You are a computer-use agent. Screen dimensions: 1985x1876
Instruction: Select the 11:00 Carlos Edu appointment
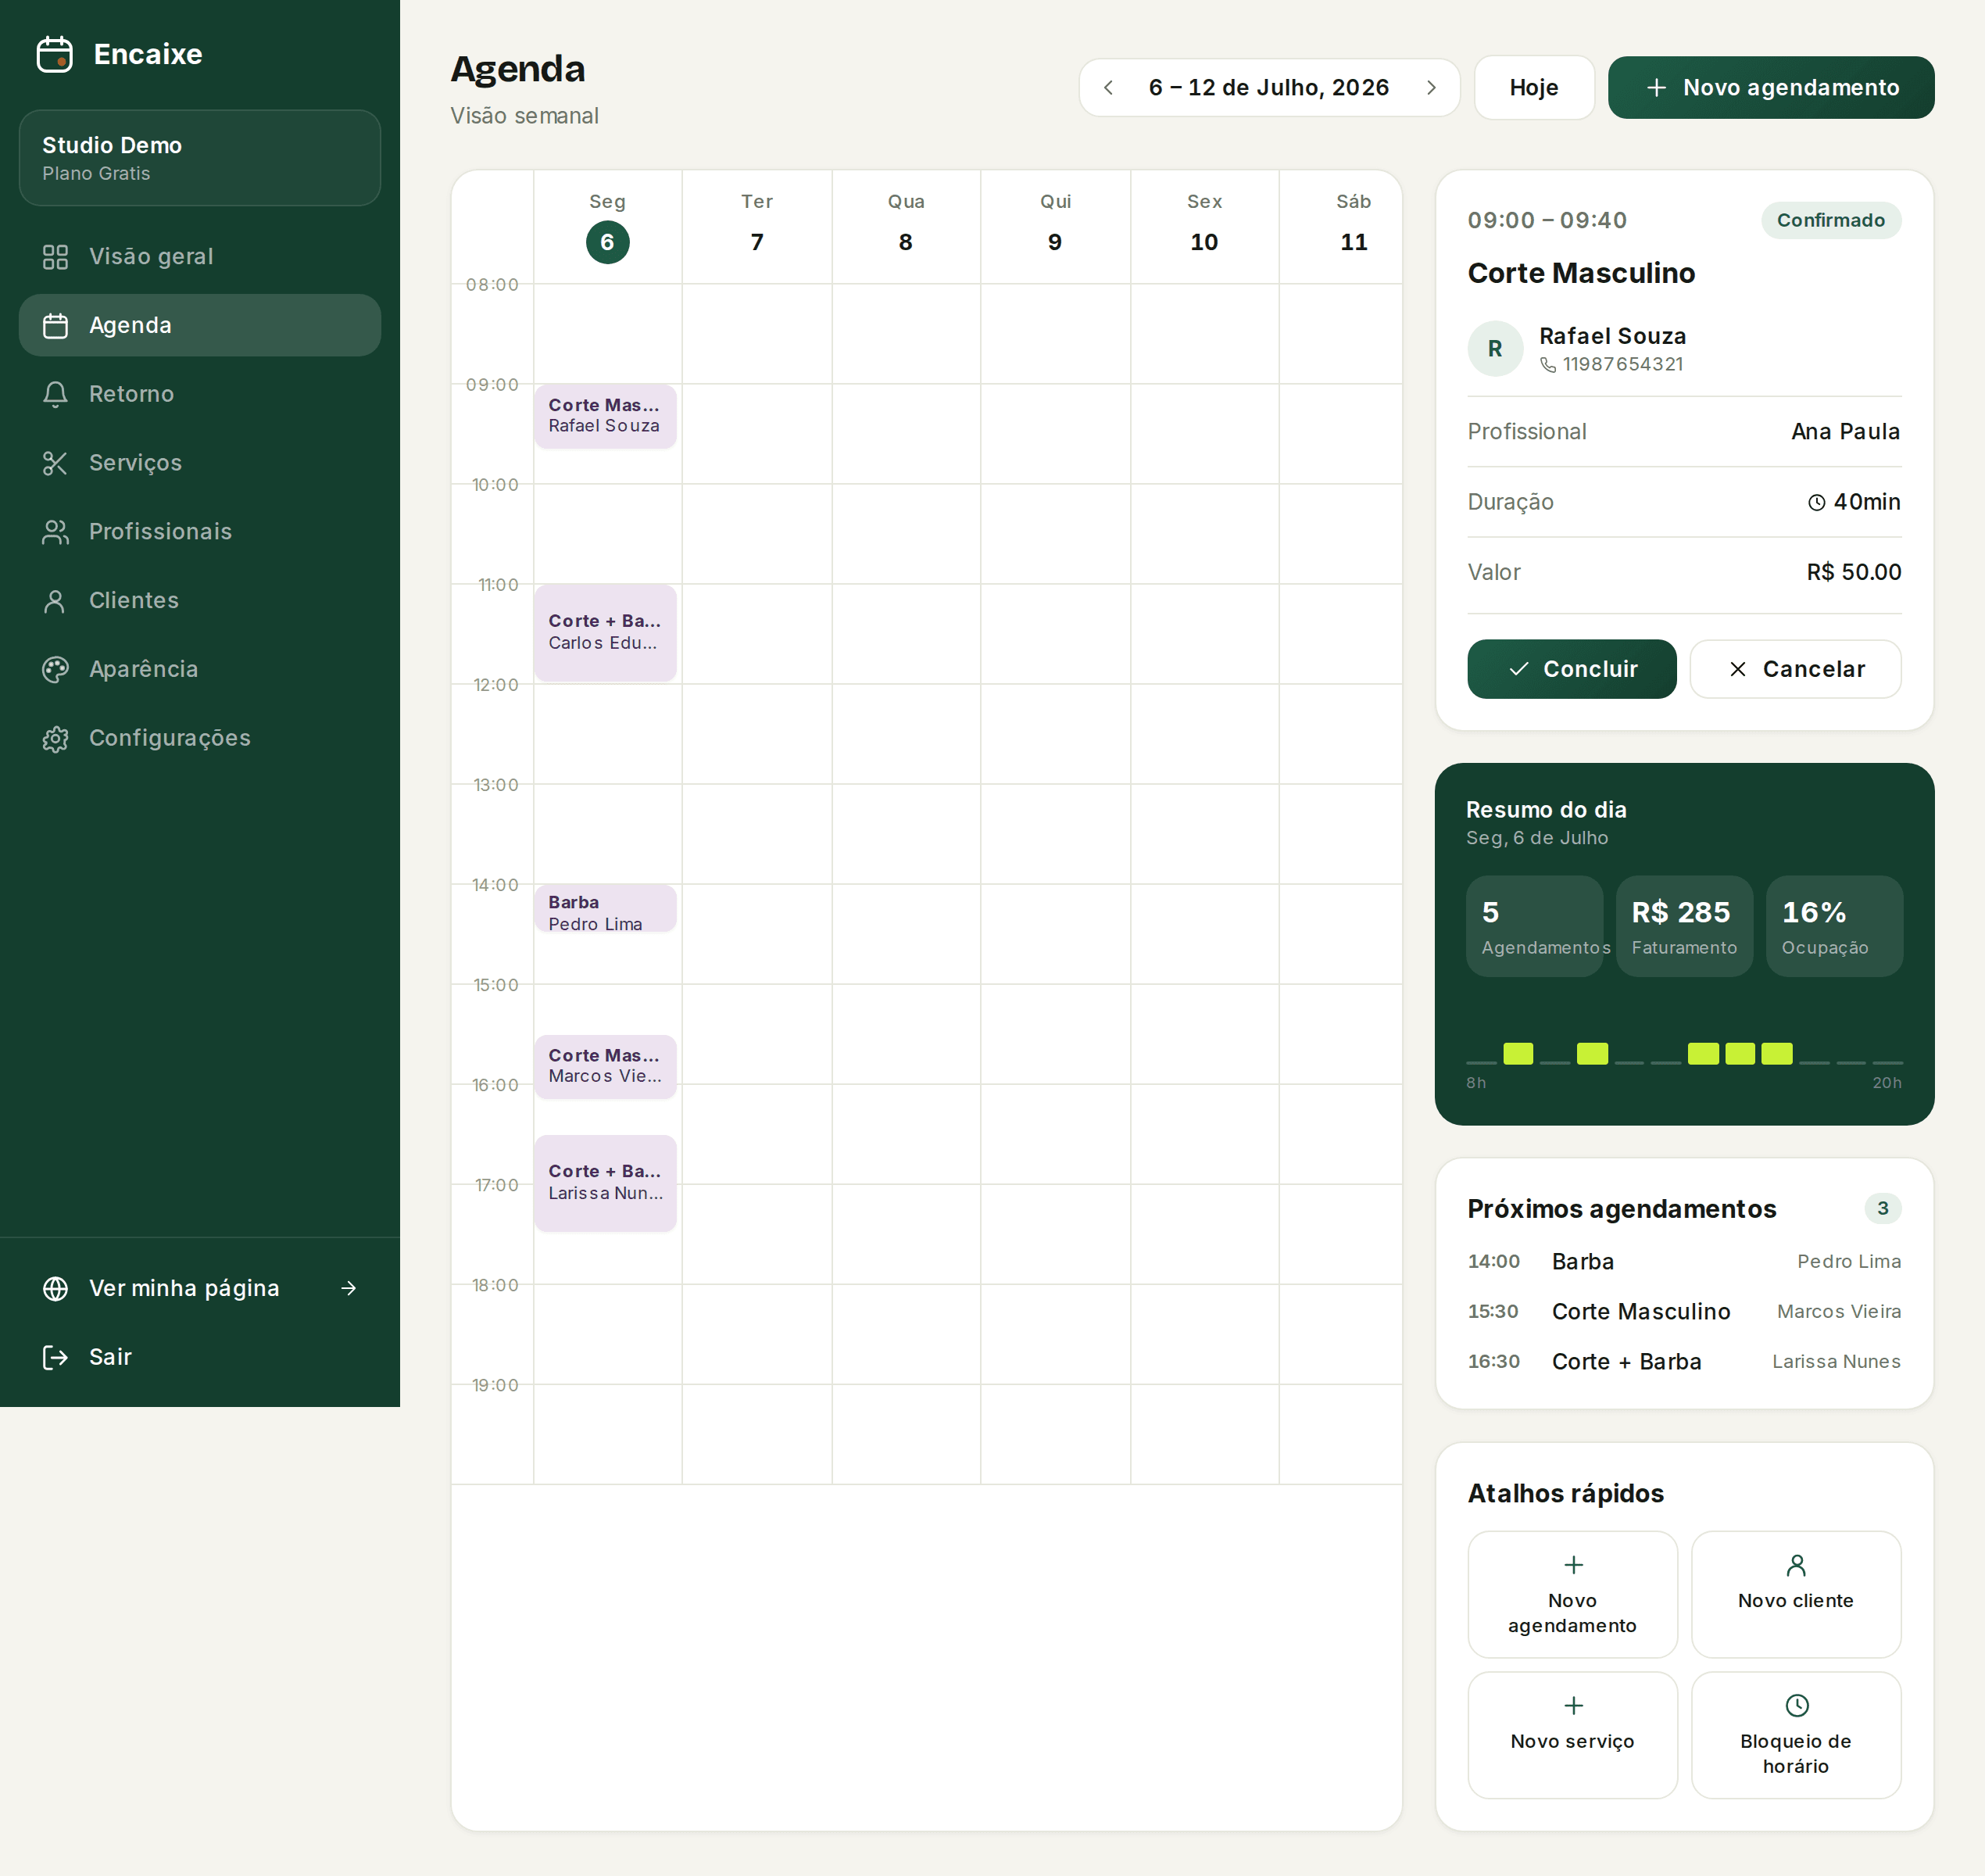tap(605, 632)
